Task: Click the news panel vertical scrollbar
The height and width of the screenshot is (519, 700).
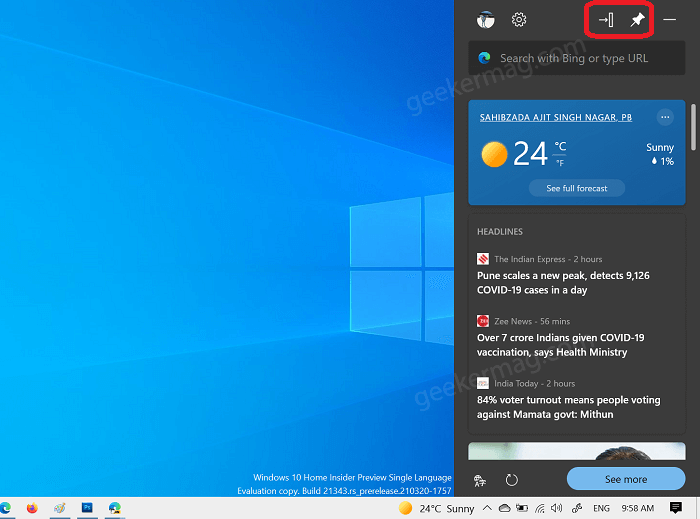Action: tap(693, 127)
